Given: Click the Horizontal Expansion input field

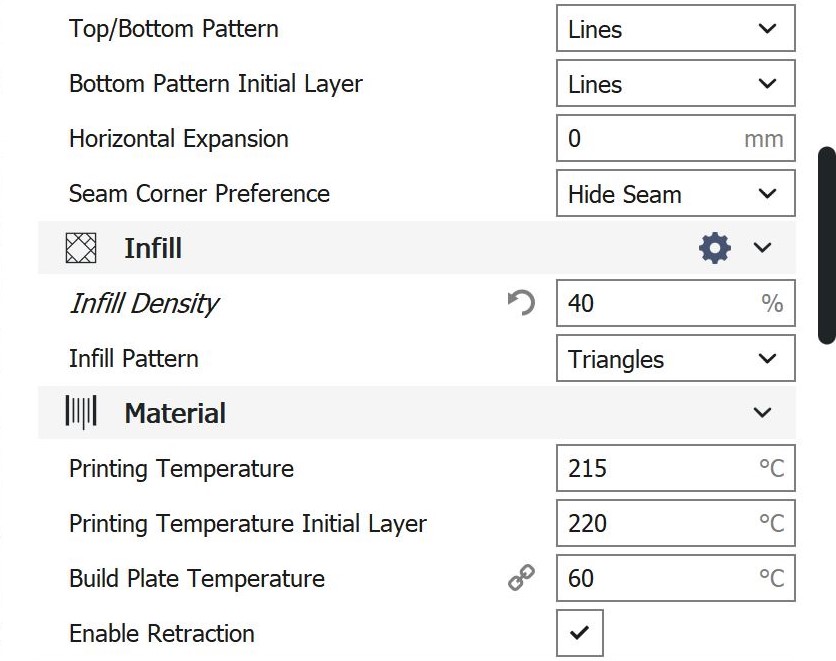Looking at the screenshot, I should tap(650, 139).
